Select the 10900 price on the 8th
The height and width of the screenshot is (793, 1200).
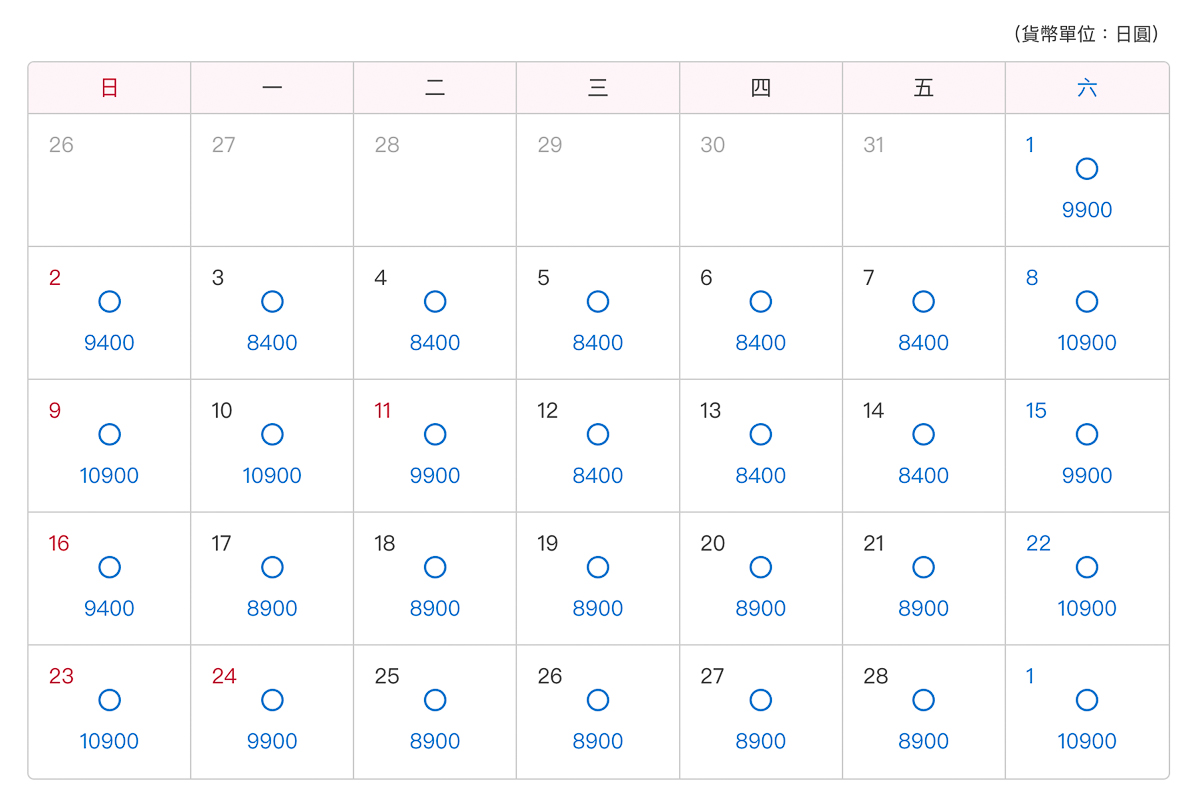click(1087, 343)
